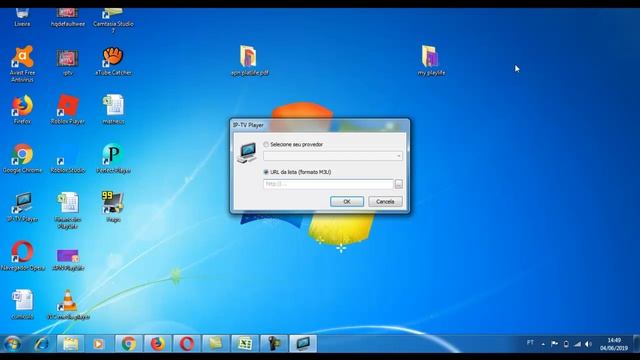Confirm the IP-TV Player dialog with OK
The width and height of the screenshot is (640, 360).
coord(347,202)
